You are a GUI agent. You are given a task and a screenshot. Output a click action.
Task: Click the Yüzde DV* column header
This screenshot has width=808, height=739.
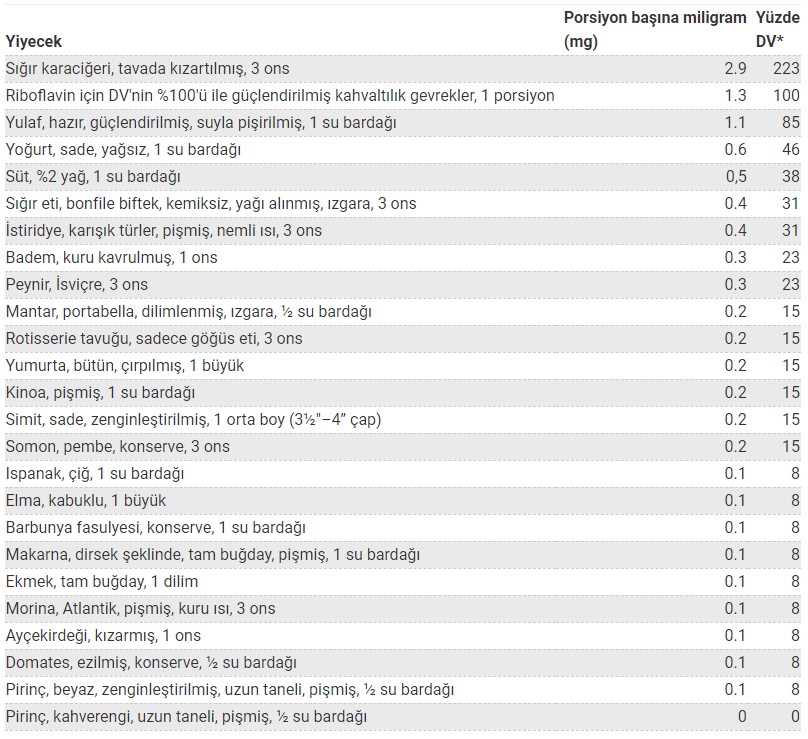778,29
